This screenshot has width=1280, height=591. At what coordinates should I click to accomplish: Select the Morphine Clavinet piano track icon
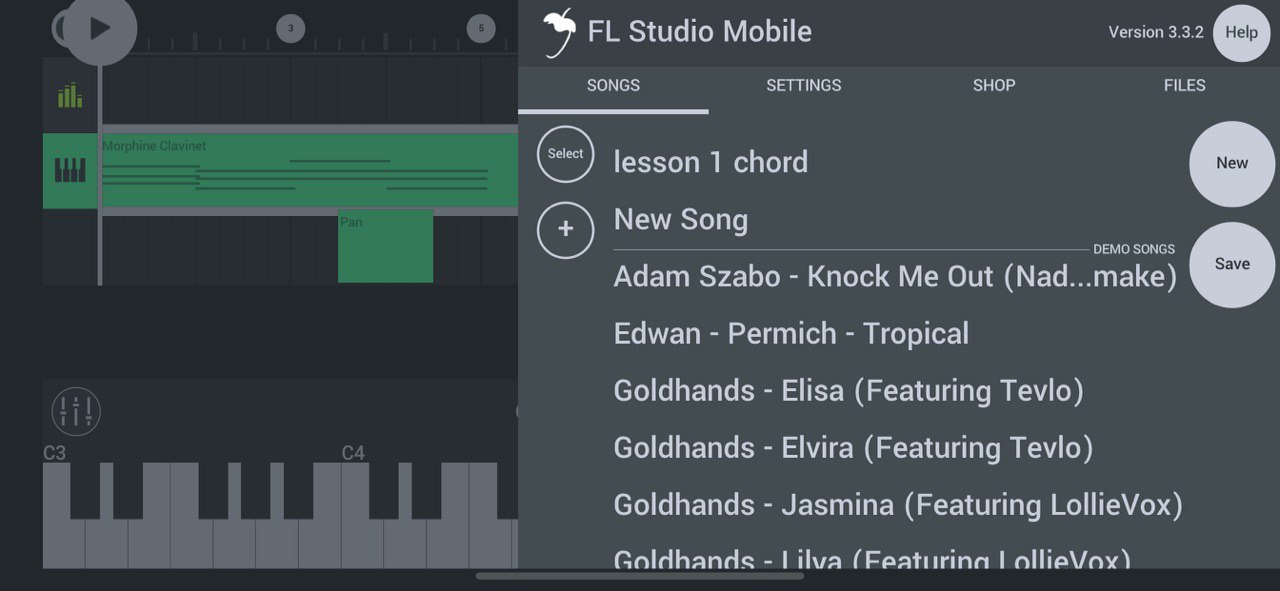[70, 170]
